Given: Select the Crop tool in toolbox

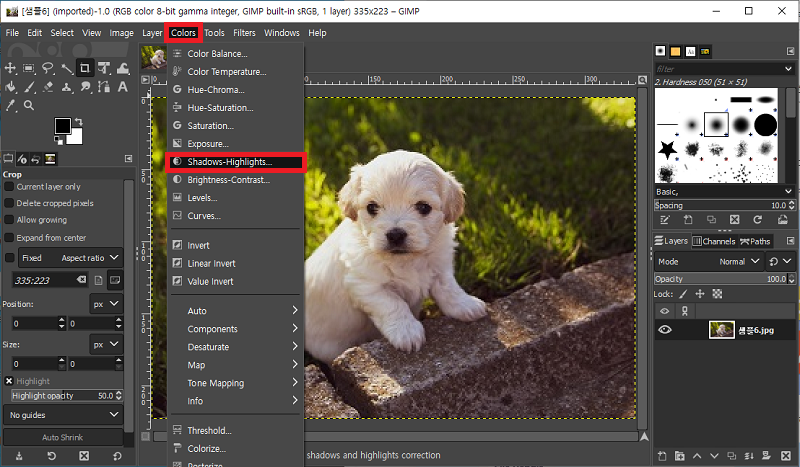Looking at the screenshot, I should [x=85, y=68].
